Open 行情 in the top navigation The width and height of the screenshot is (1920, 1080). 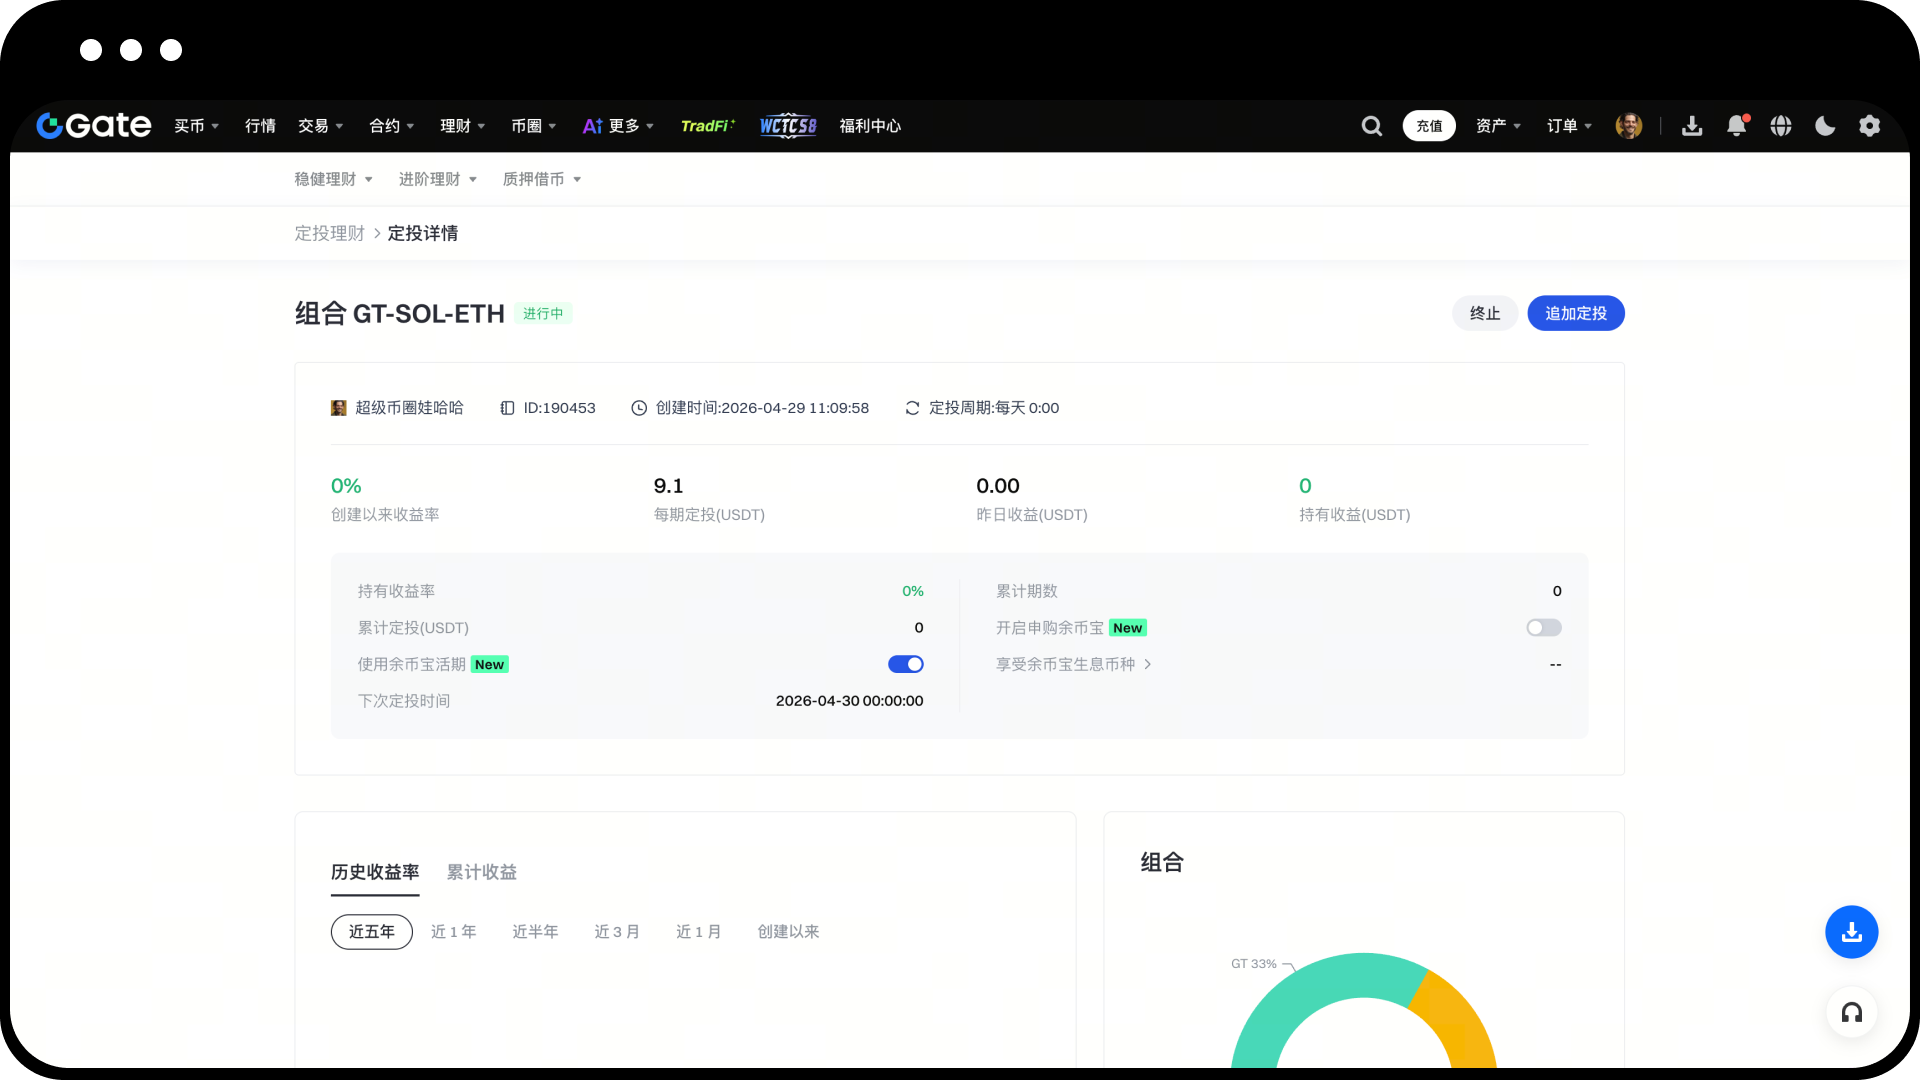(260, 126)
